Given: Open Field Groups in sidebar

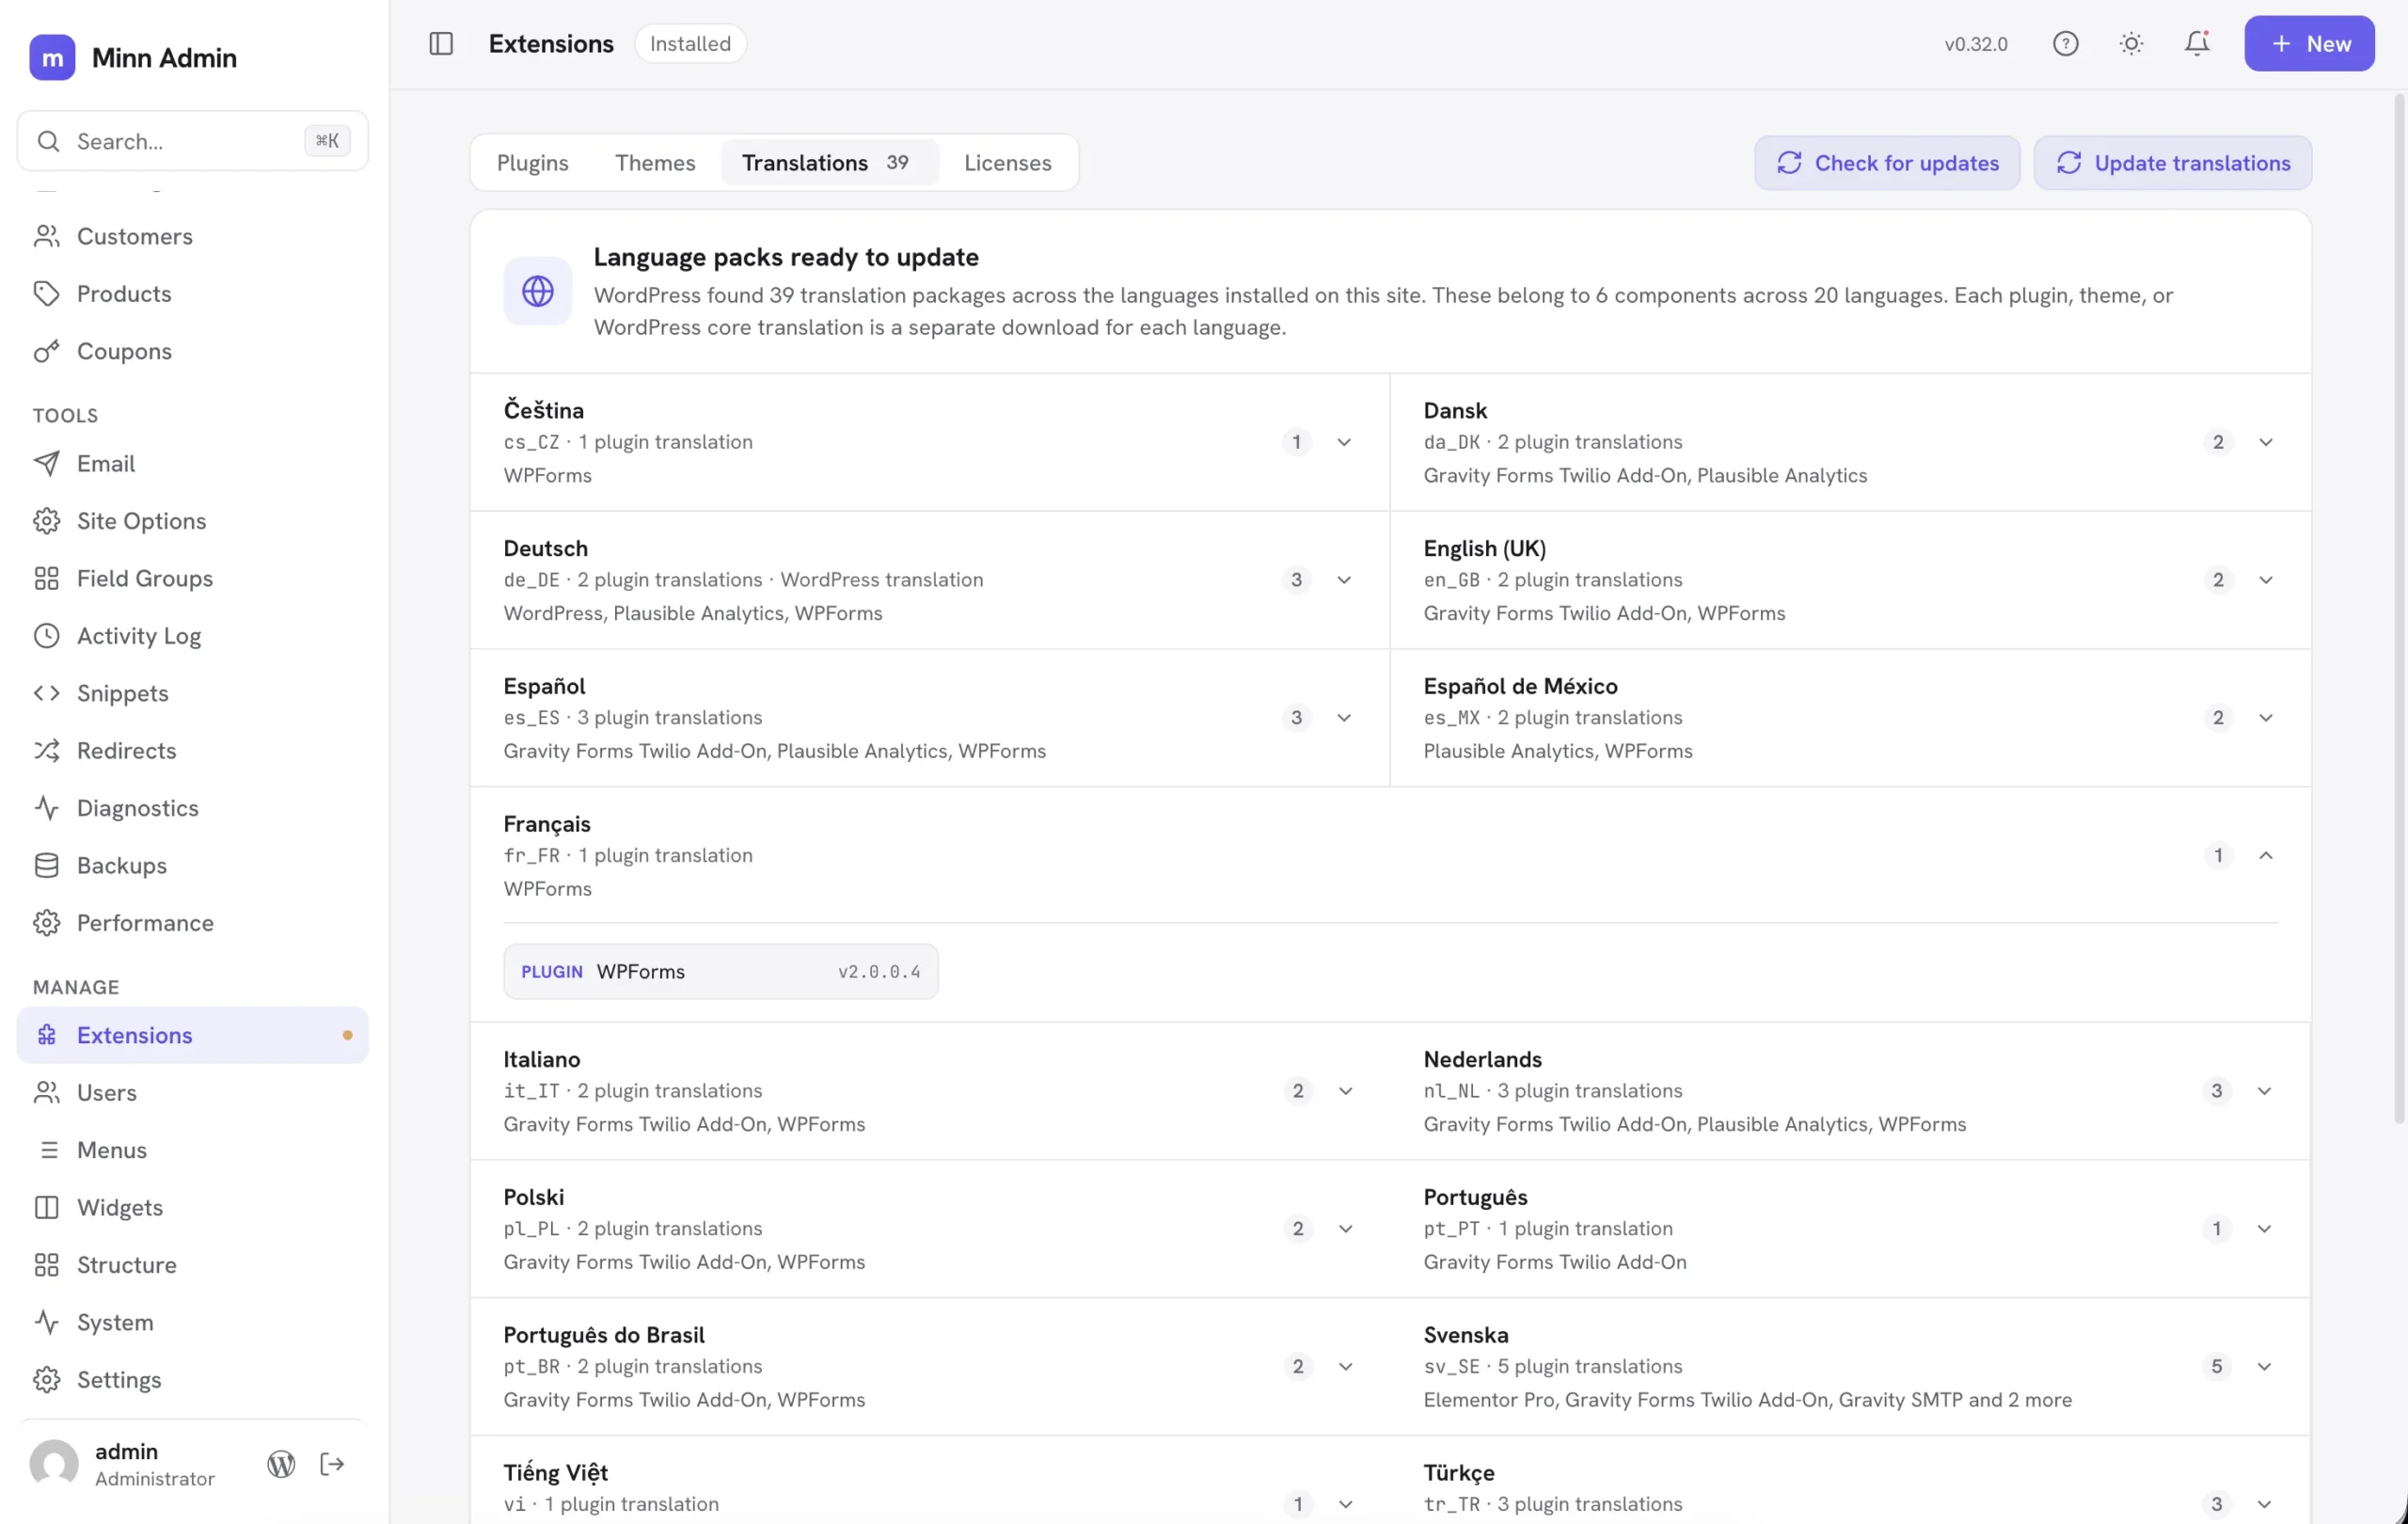Looking at the screenshot, I should click(192, 579).
